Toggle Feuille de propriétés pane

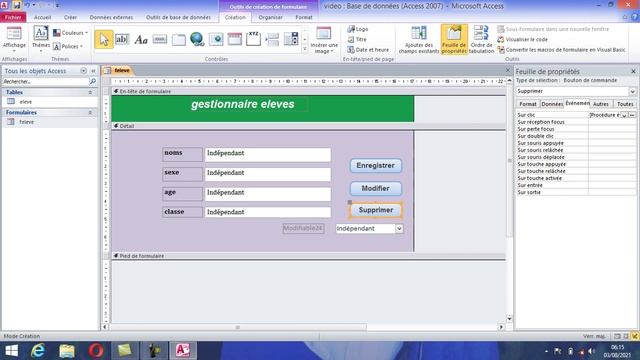(454, 40)
